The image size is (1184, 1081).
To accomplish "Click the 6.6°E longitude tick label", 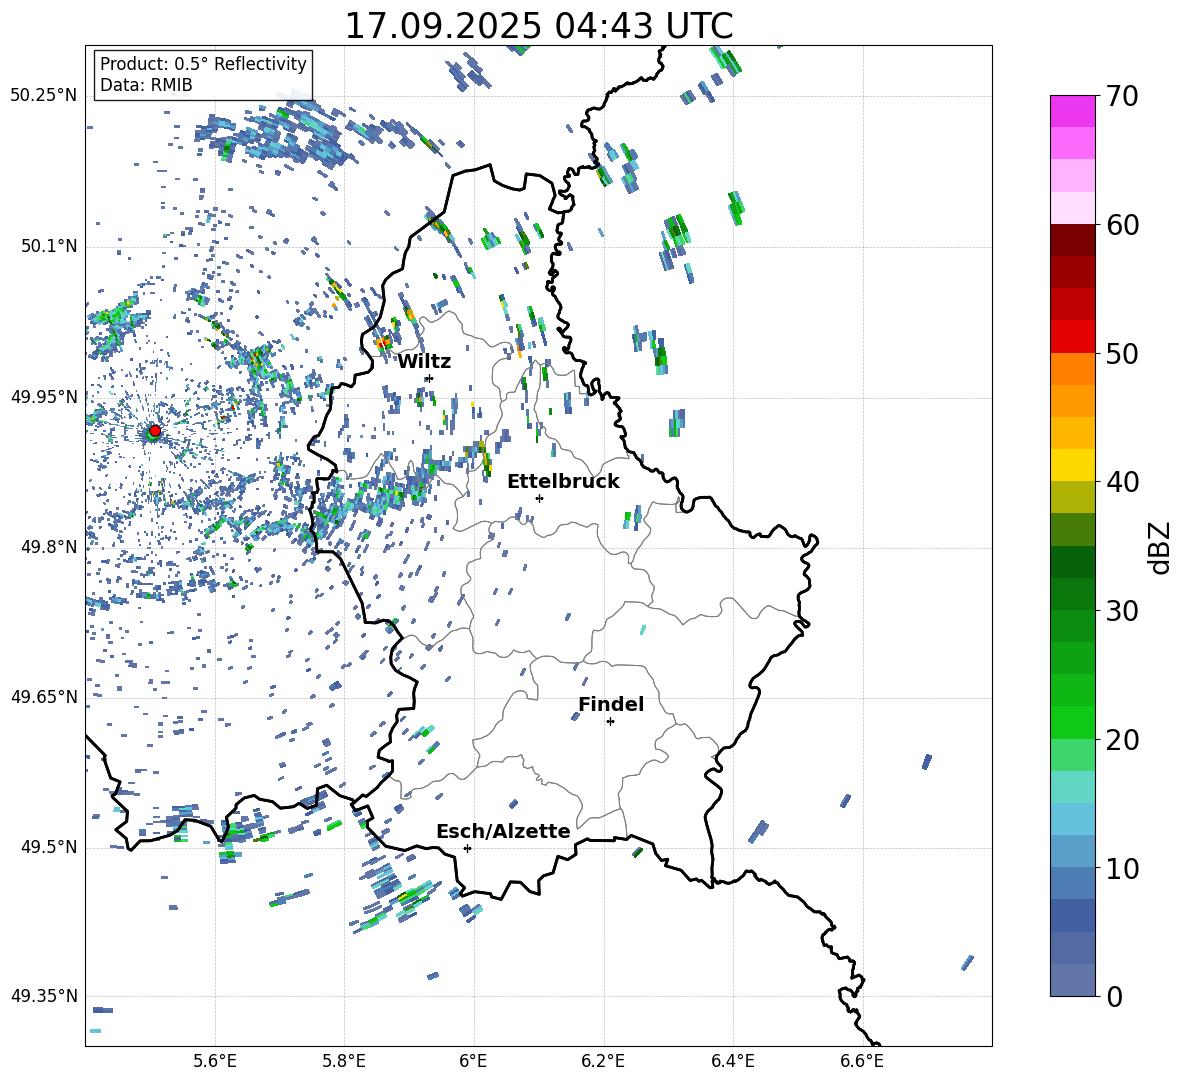I will [x=862, y=1060].
